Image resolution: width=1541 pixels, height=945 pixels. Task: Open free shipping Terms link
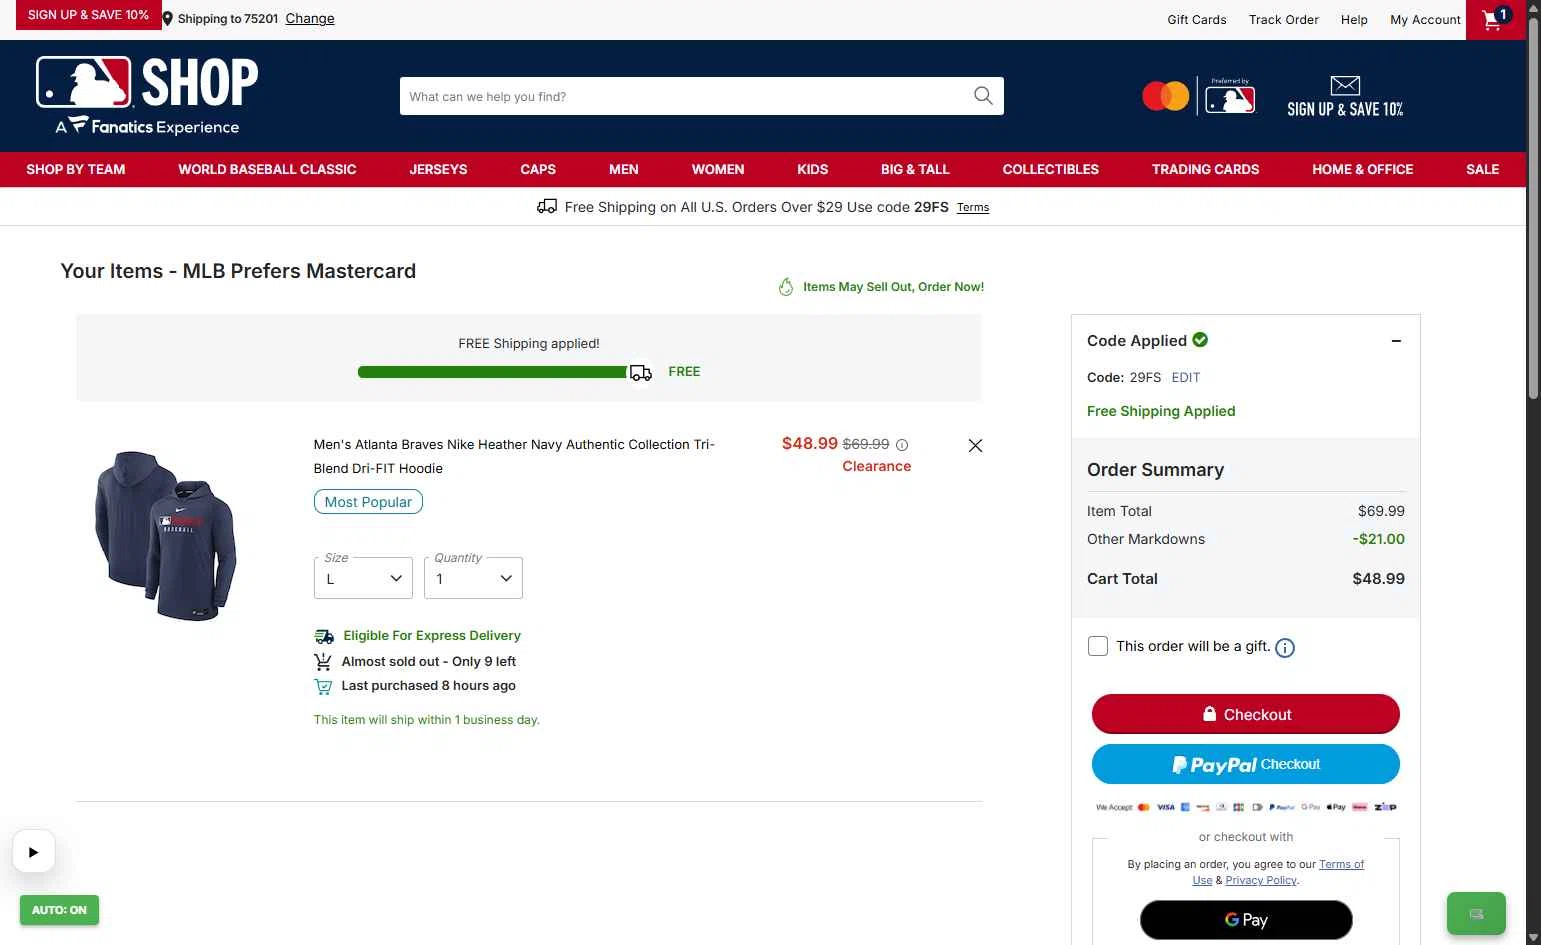coord(973,208)
